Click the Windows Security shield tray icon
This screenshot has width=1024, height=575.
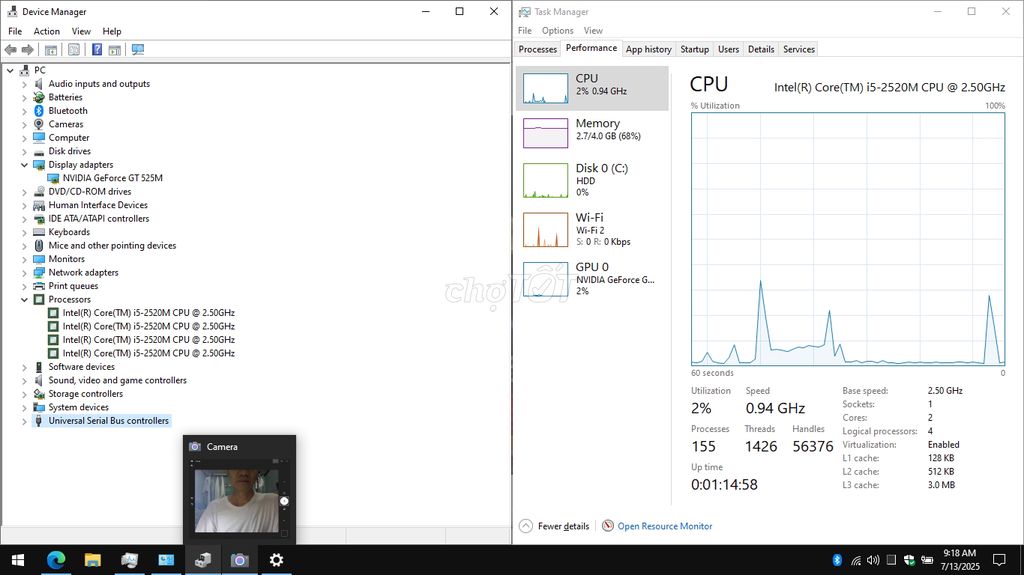point(909,560)
